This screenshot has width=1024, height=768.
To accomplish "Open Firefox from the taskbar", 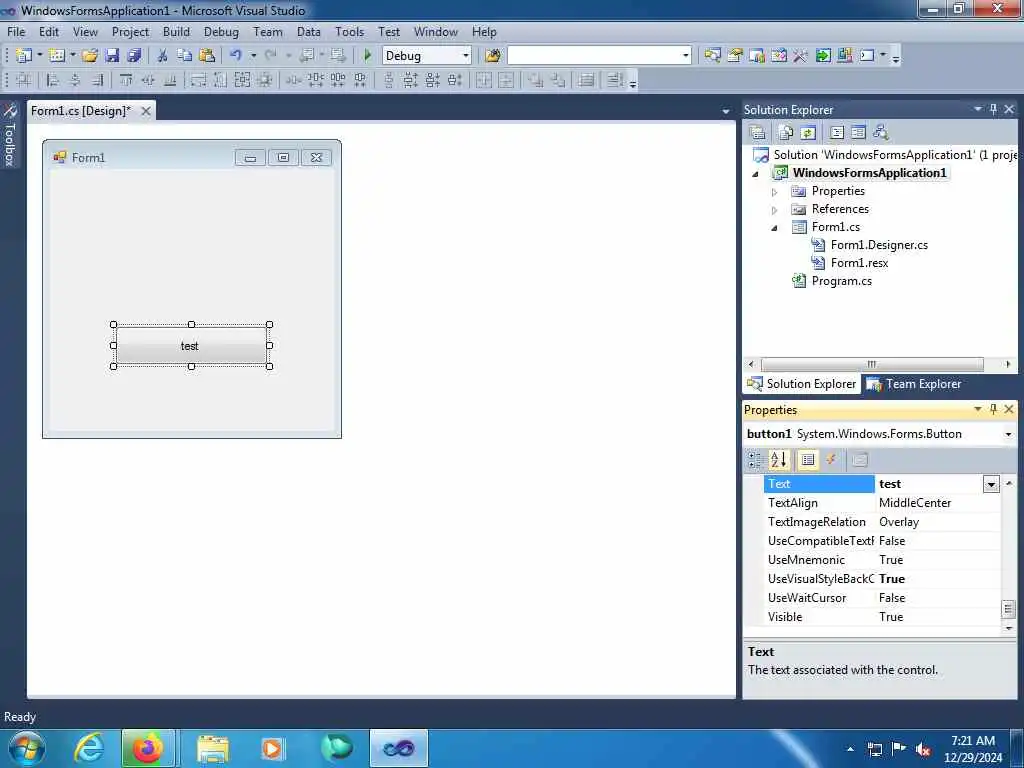I will [148, 748].
